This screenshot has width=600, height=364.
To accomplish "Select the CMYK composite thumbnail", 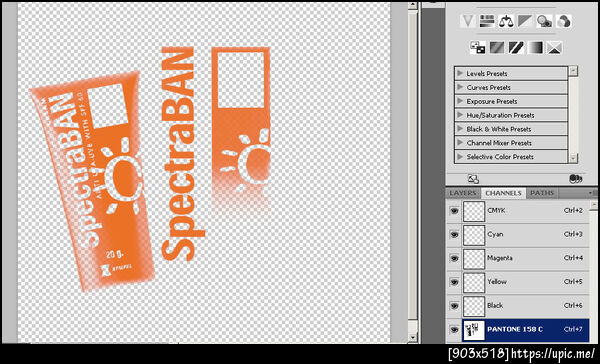I will point(474,211).
